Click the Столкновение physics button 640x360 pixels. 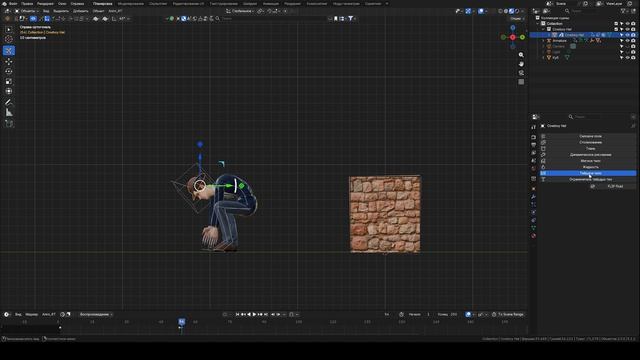click(x=588, y=142)
